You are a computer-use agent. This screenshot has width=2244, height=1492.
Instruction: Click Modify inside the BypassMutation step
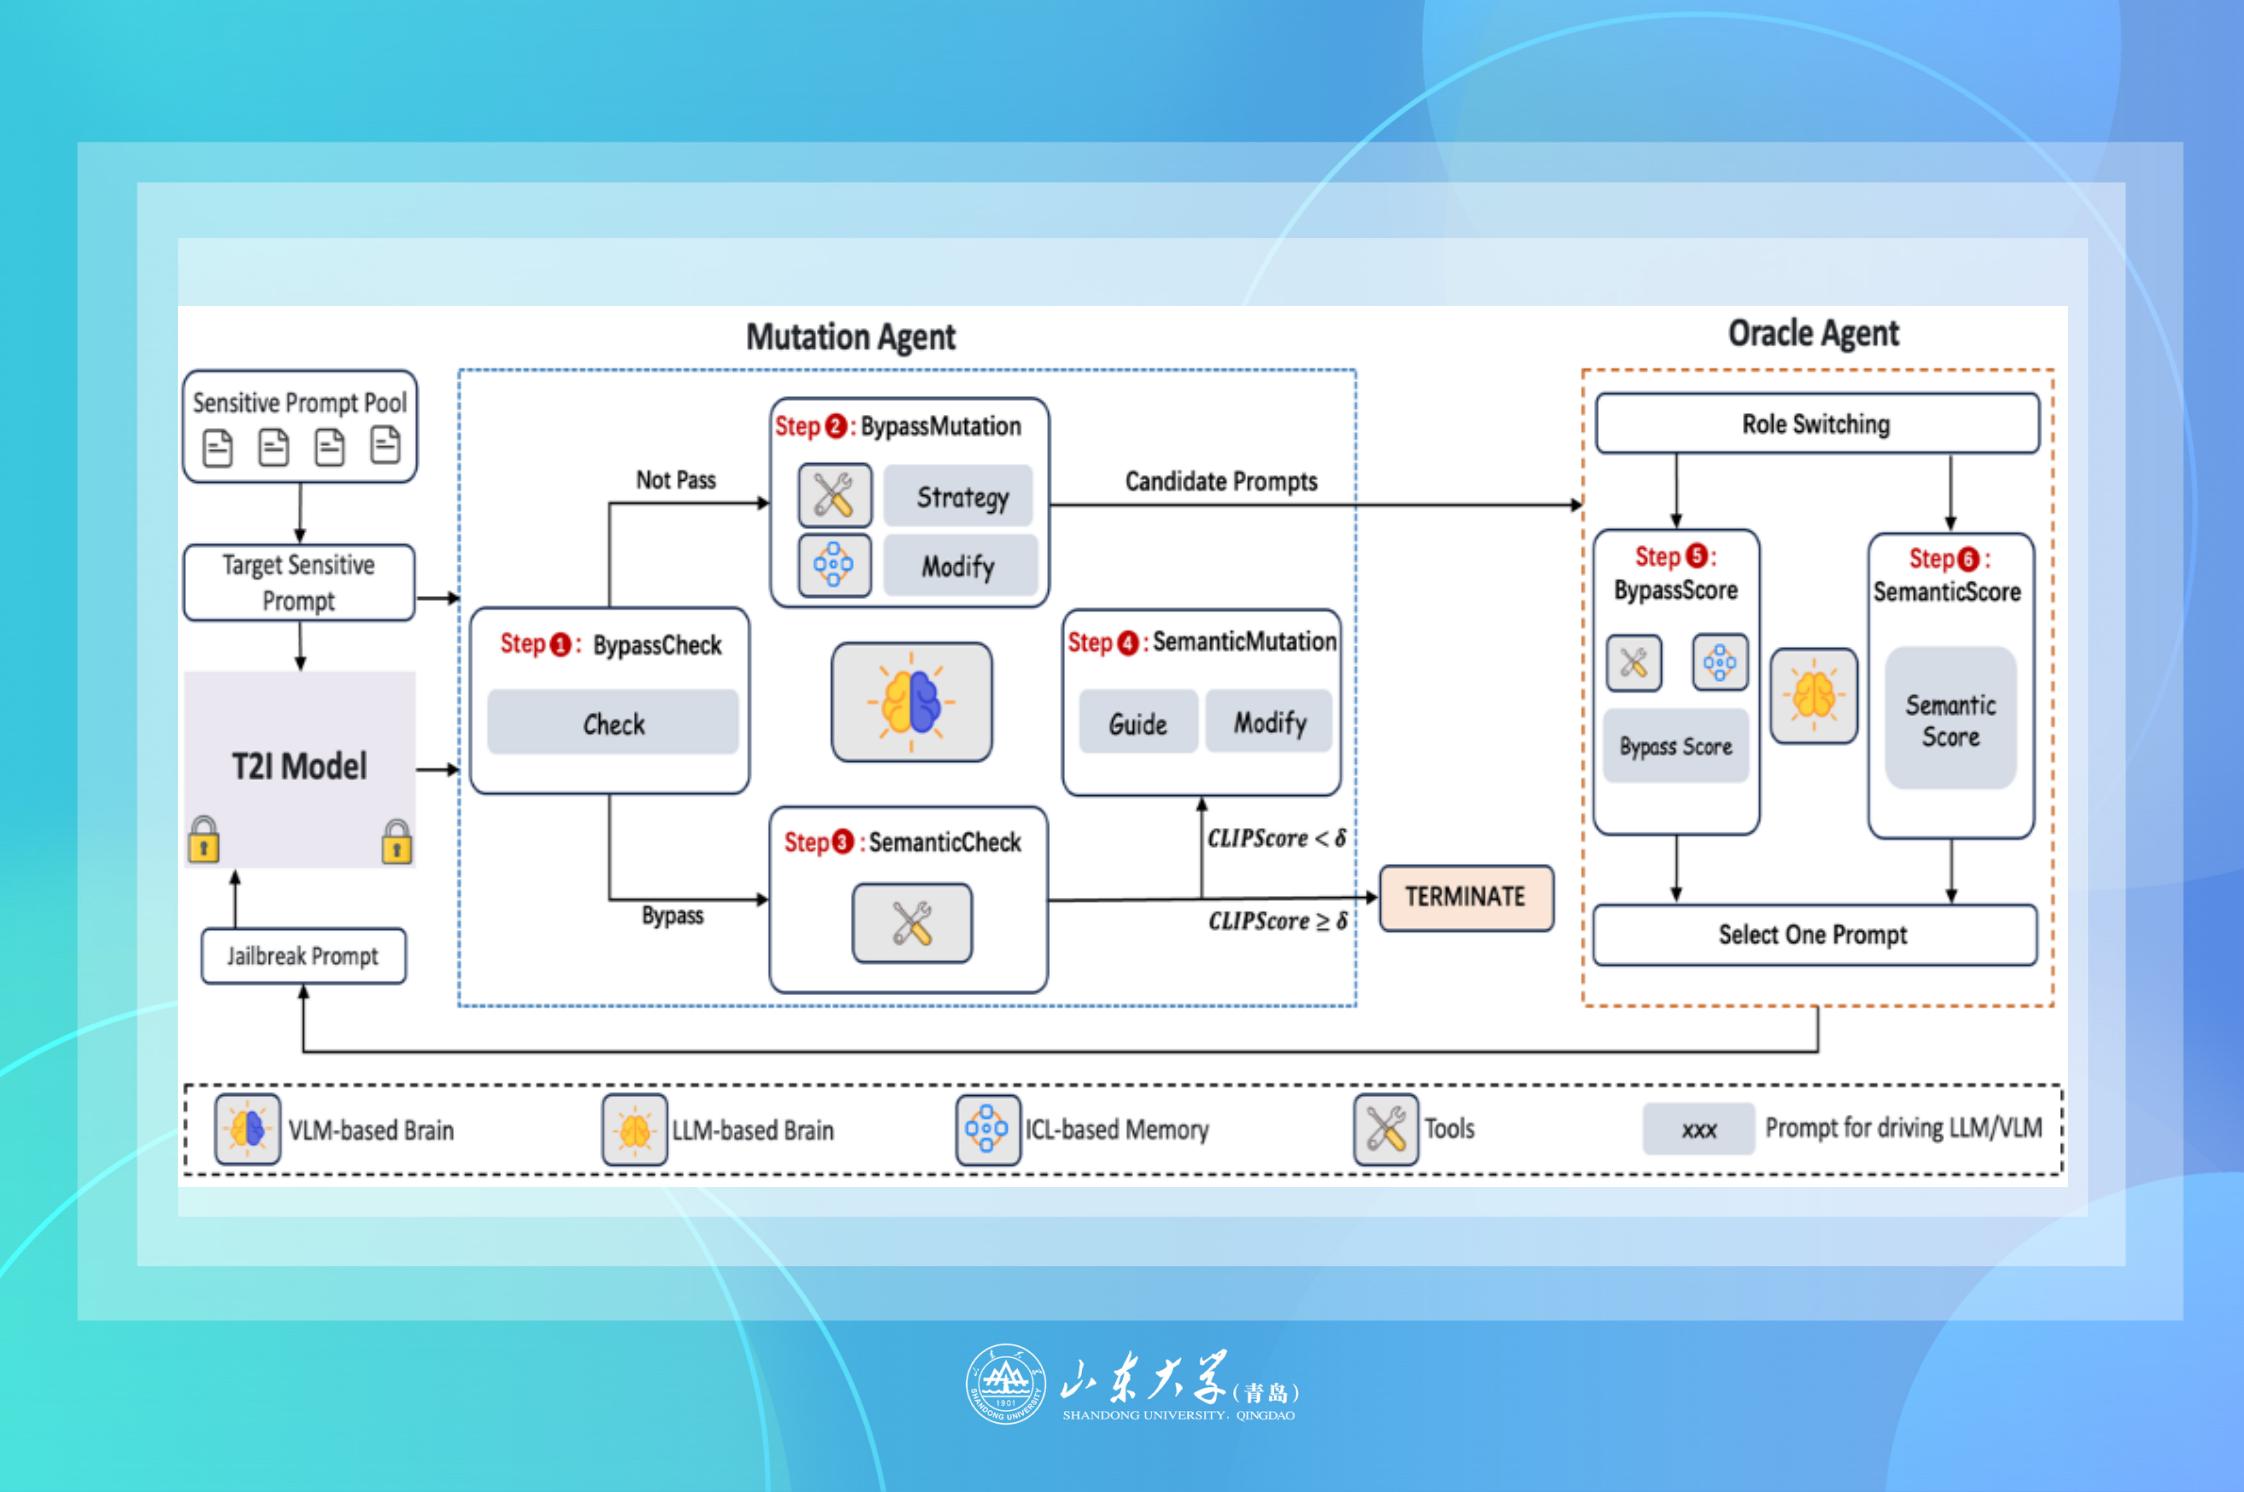[x=960, y=566]
